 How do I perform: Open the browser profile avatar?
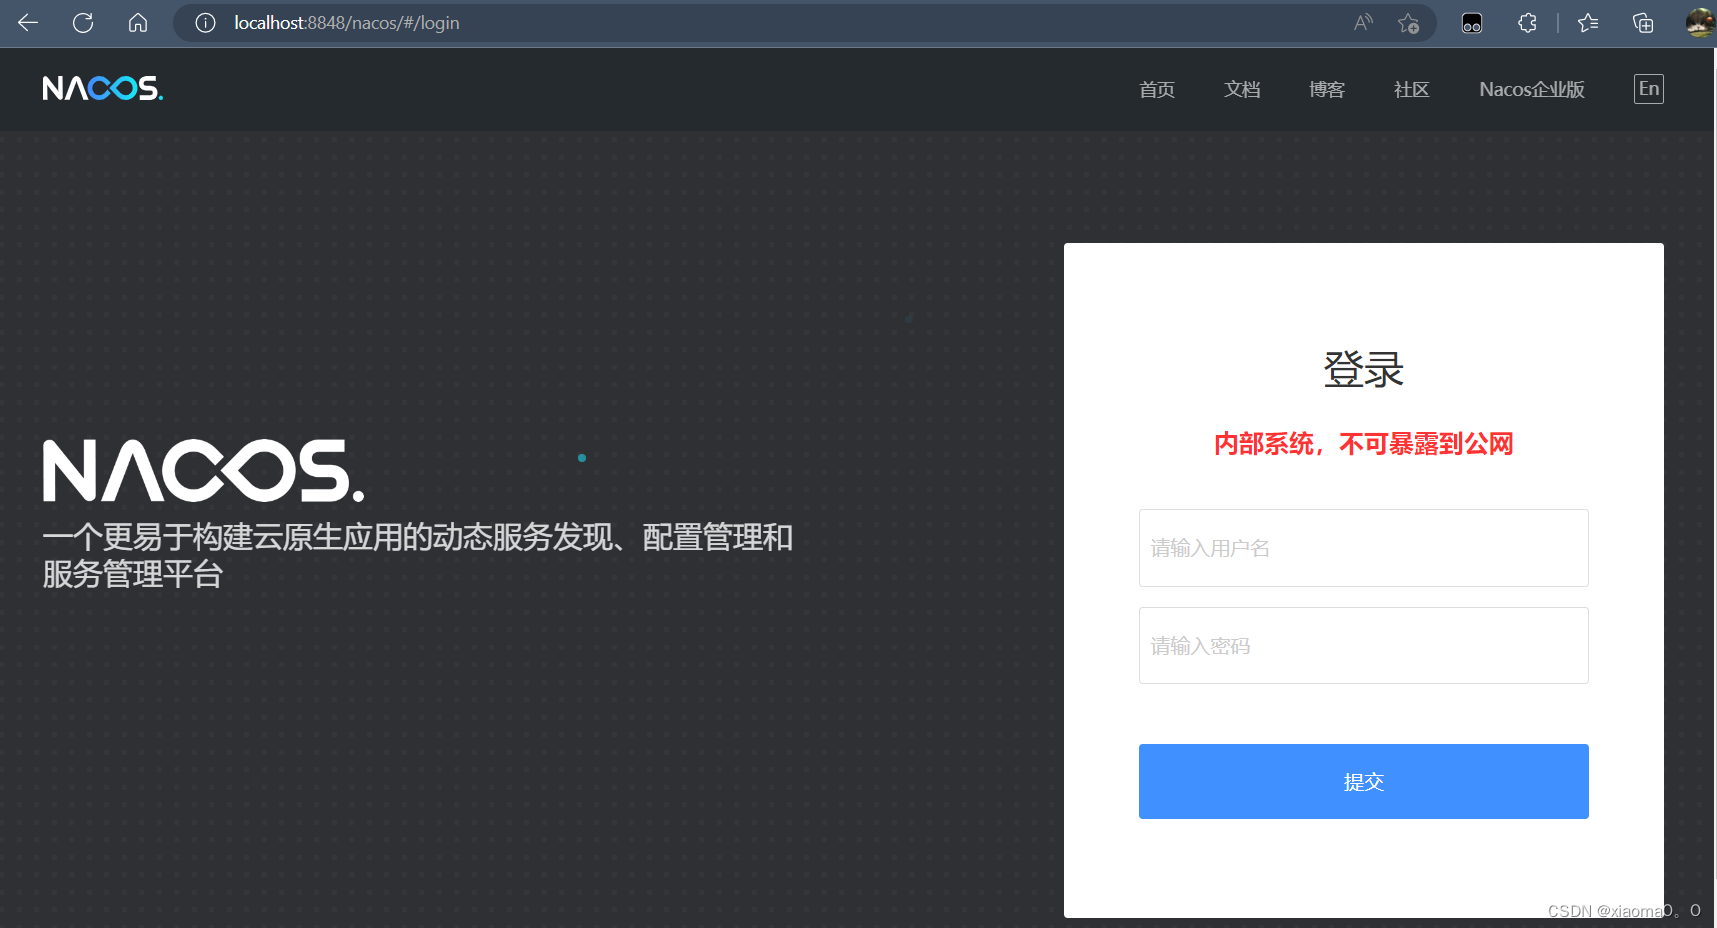point(1700,22)
